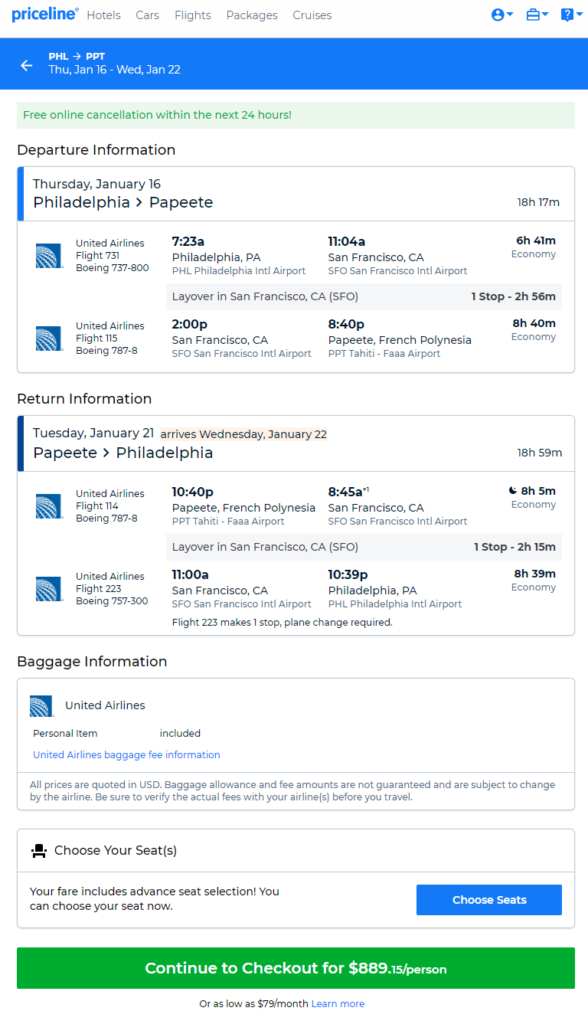This screenshot has height=1024, width=588.
Task: Open the My Trips briefcase dropdown
Action: point(537,14)
